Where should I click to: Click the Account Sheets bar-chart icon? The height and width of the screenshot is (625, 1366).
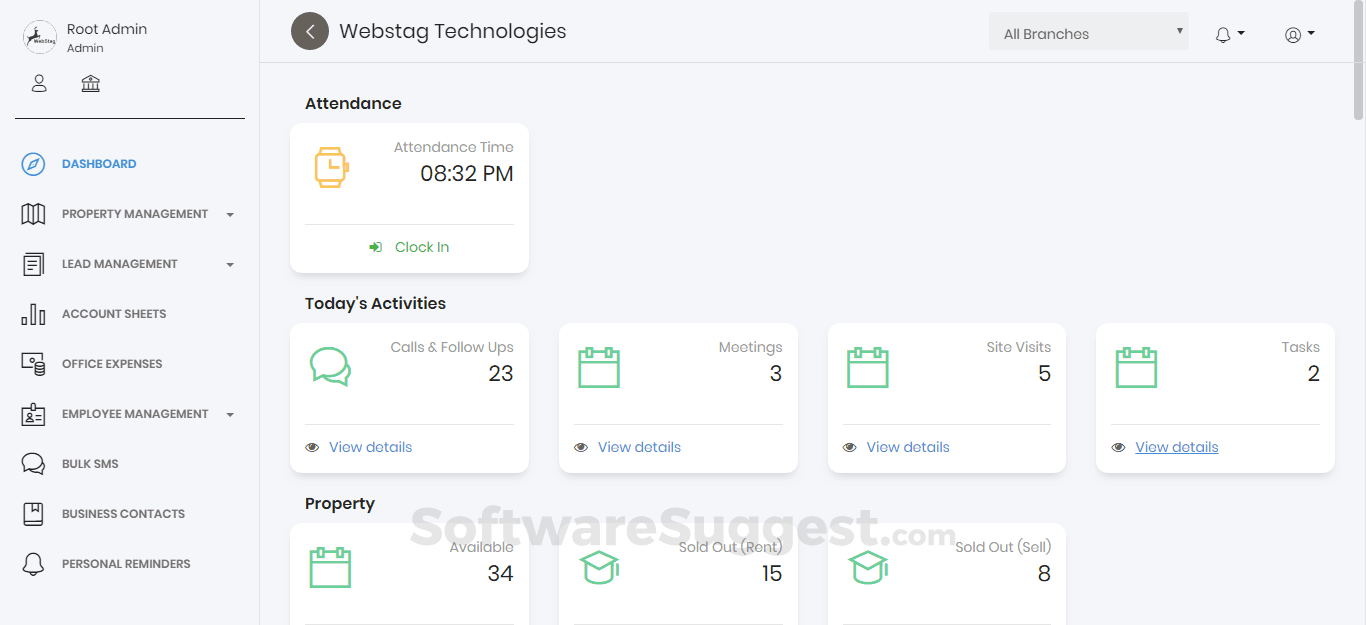35,313
